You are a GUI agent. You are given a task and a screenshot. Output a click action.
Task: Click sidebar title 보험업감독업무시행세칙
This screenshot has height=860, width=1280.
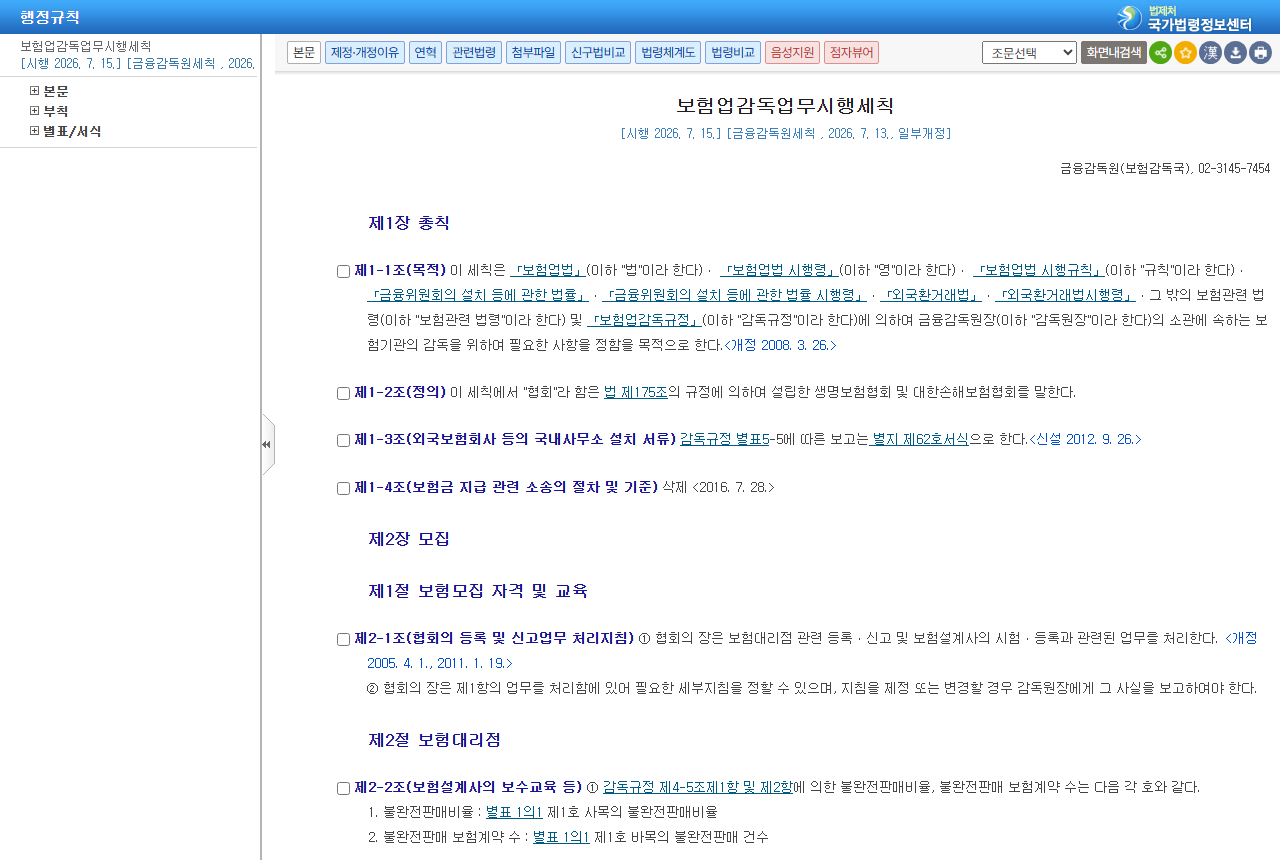tap(86, 46)
